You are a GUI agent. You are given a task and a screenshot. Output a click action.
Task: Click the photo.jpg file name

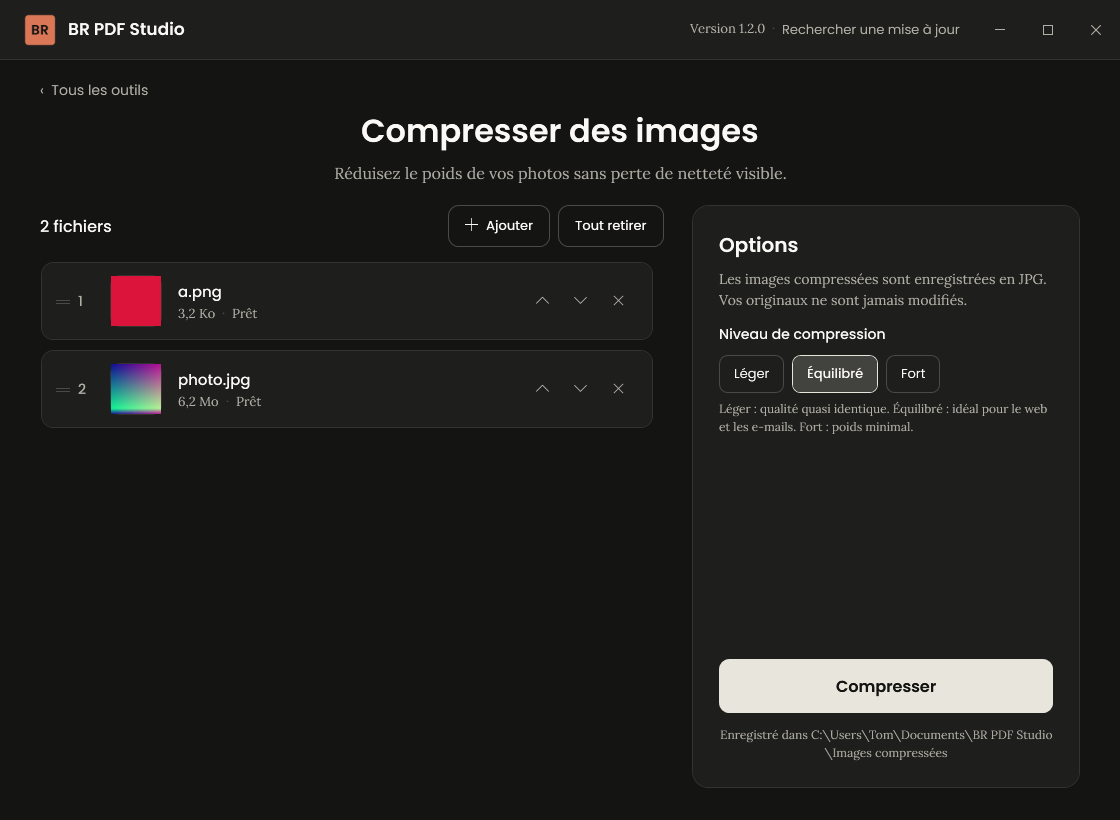pos(214,380)
